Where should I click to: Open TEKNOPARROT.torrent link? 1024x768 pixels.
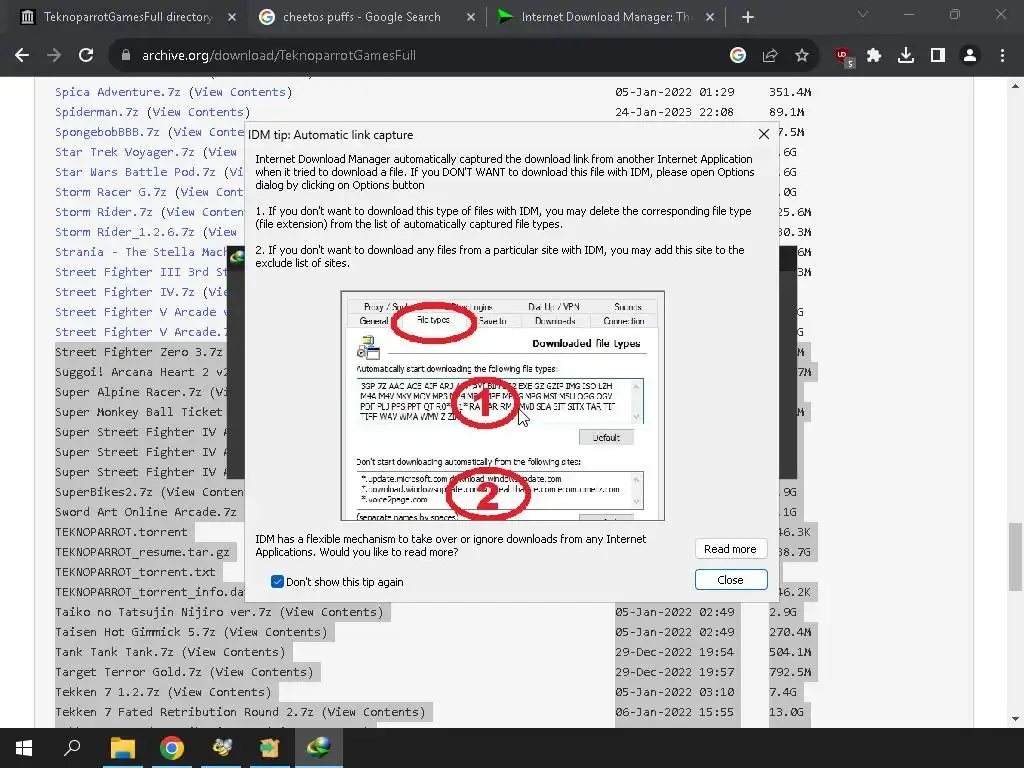tap(121, 532)
